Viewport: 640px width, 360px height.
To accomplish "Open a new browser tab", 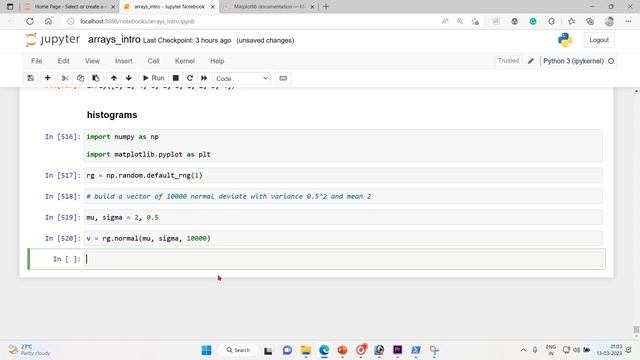I will pos(326,7).
